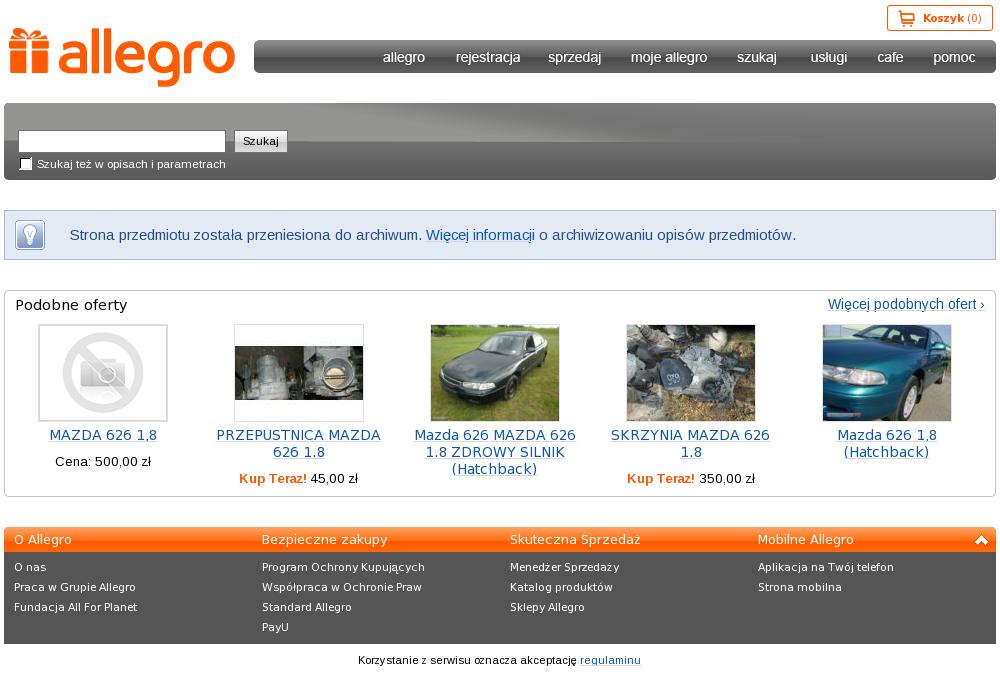Visit Sklepy Allegro link
This screenshot has height=680, width=1000.
pyautogui.click(x=547, y=607)
